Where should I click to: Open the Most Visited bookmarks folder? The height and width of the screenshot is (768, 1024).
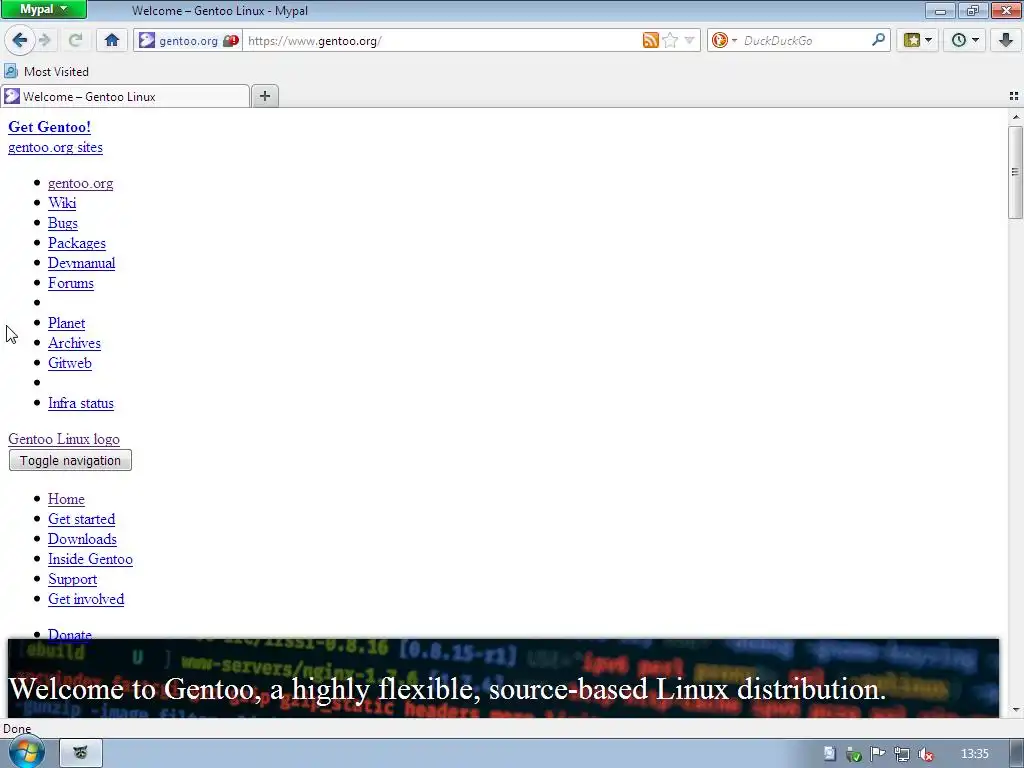tap(46, 71)
